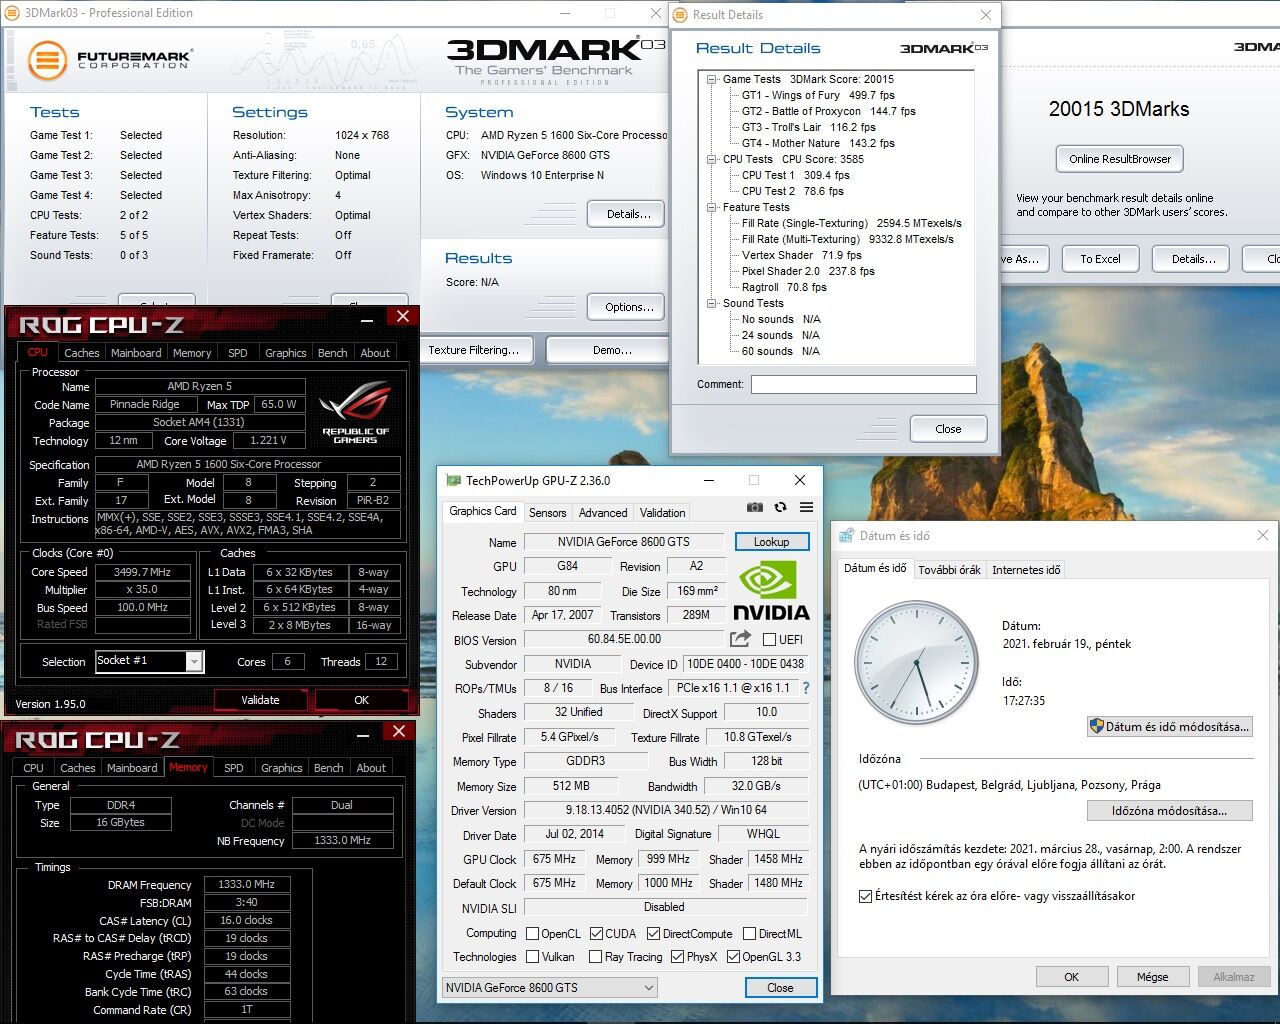
Task: Switch to További órák tab
Action: pos(949,569)
